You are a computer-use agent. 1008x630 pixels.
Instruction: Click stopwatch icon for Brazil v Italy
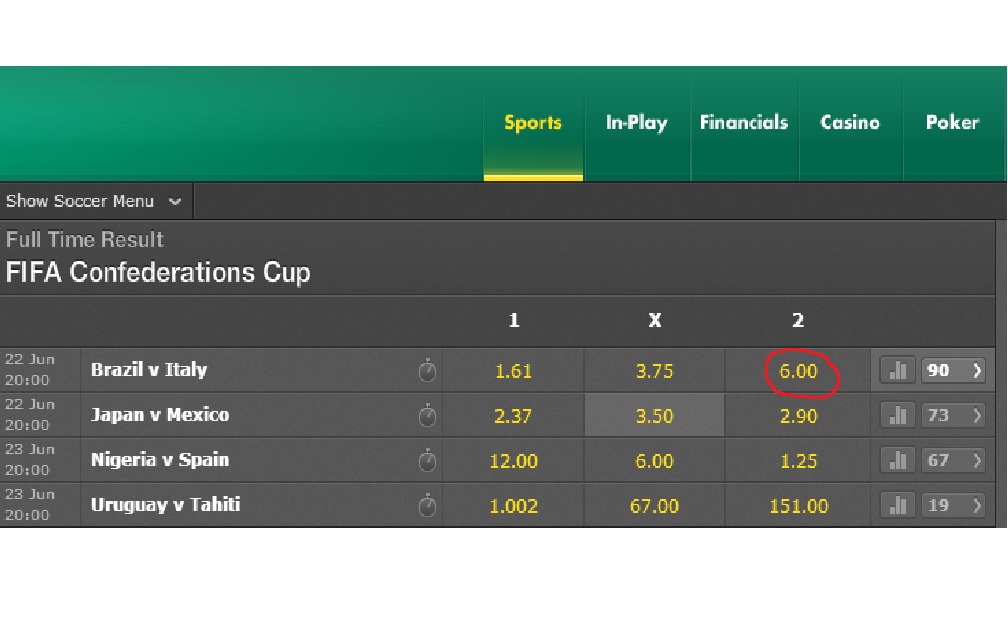(427, 372)
